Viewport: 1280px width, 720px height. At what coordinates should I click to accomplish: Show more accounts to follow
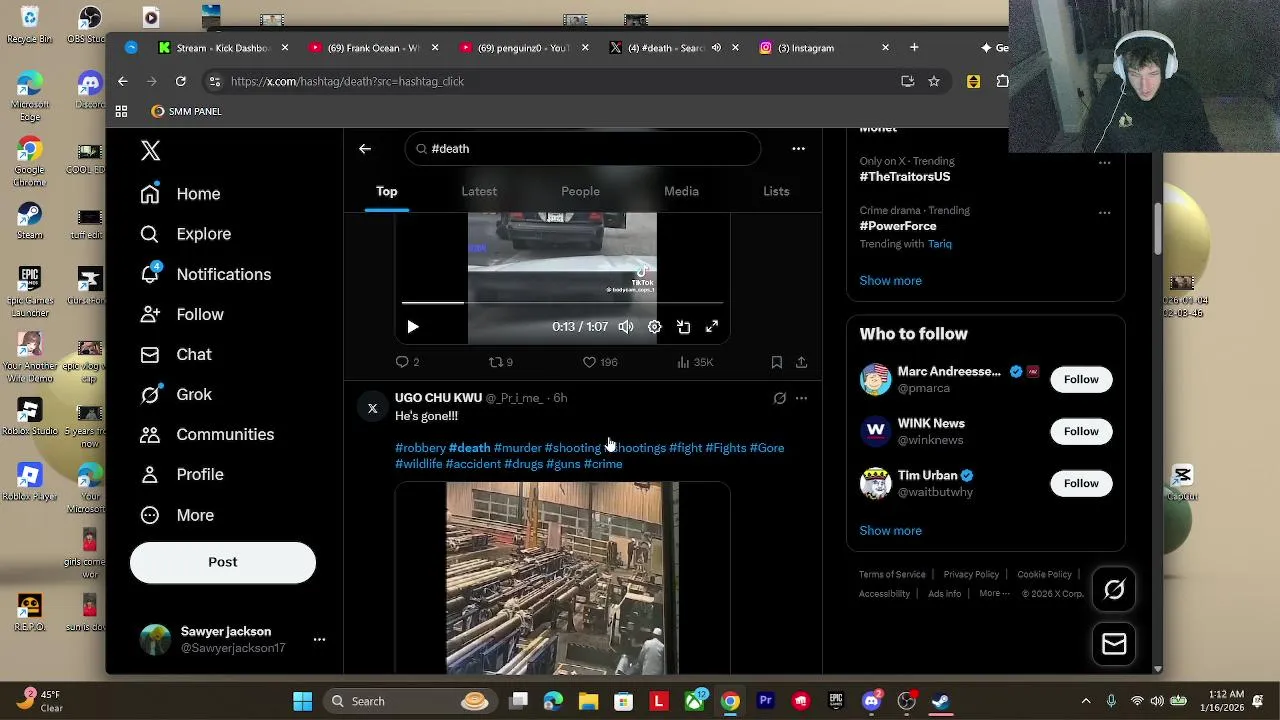tap(890, 531)
